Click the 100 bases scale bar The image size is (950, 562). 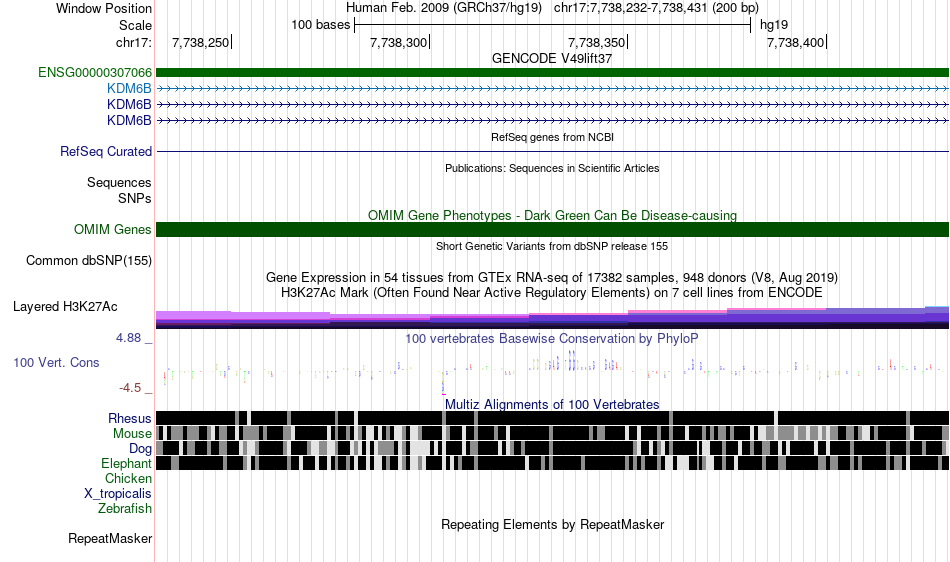point(553,25)
